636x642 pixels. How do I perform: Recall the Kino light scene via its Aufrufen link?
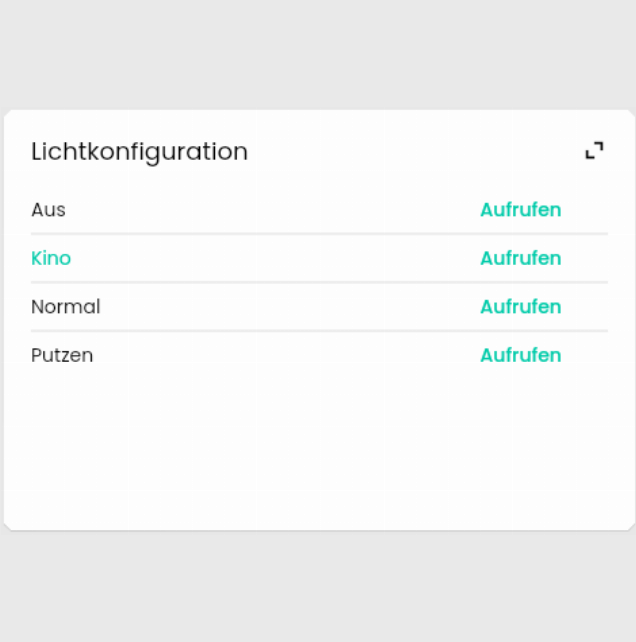[x=520, y=258]
